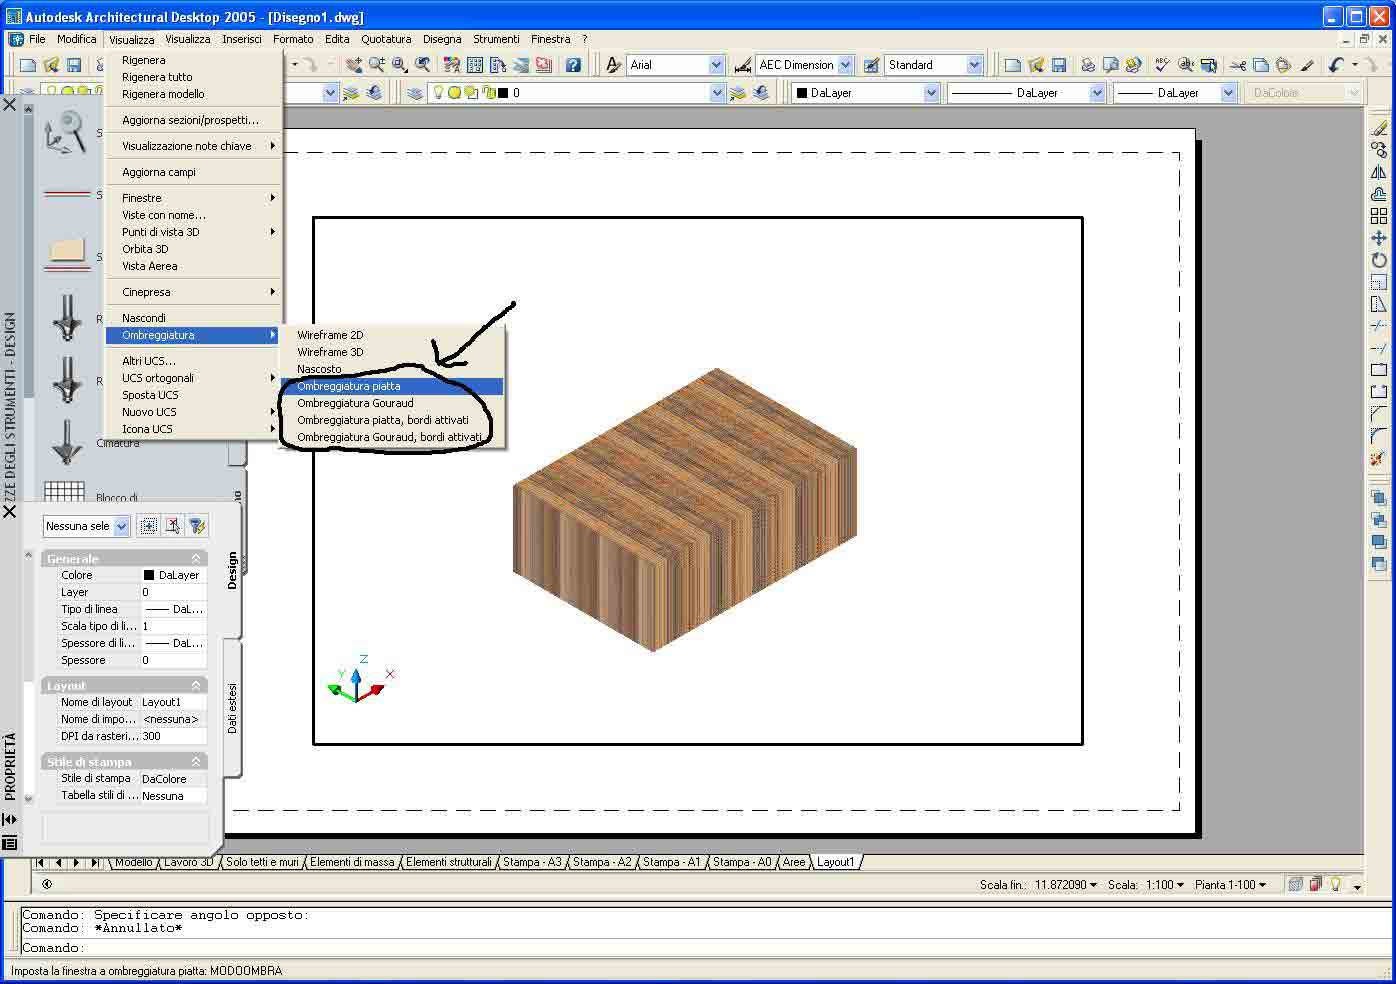This screenshot has width=1396, height=984.
Task: Click the Zoom Realtime magnifier icon
Action: click(377, 65)
